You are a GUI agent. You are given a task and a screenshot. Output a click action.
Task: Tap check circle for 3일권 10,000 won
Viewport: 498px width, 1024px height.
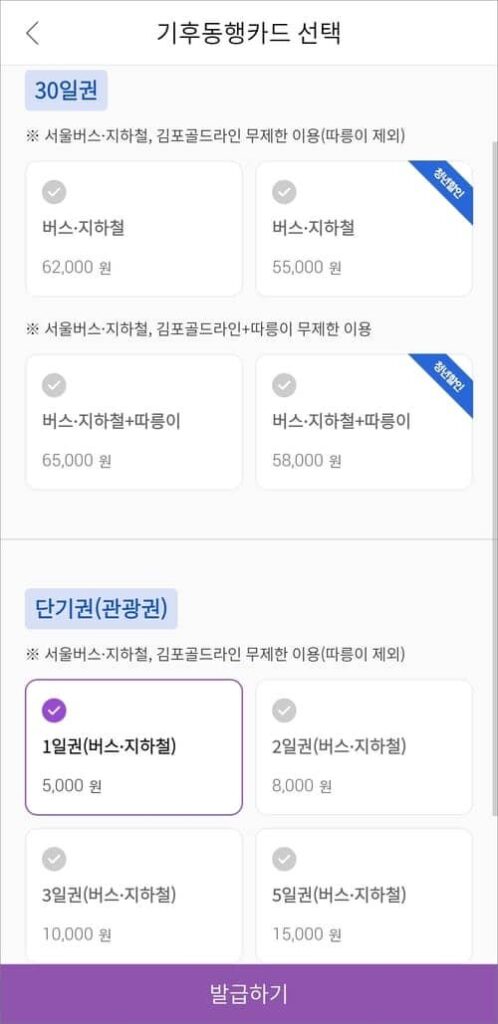pyautogui.click(x=54, y=859)
